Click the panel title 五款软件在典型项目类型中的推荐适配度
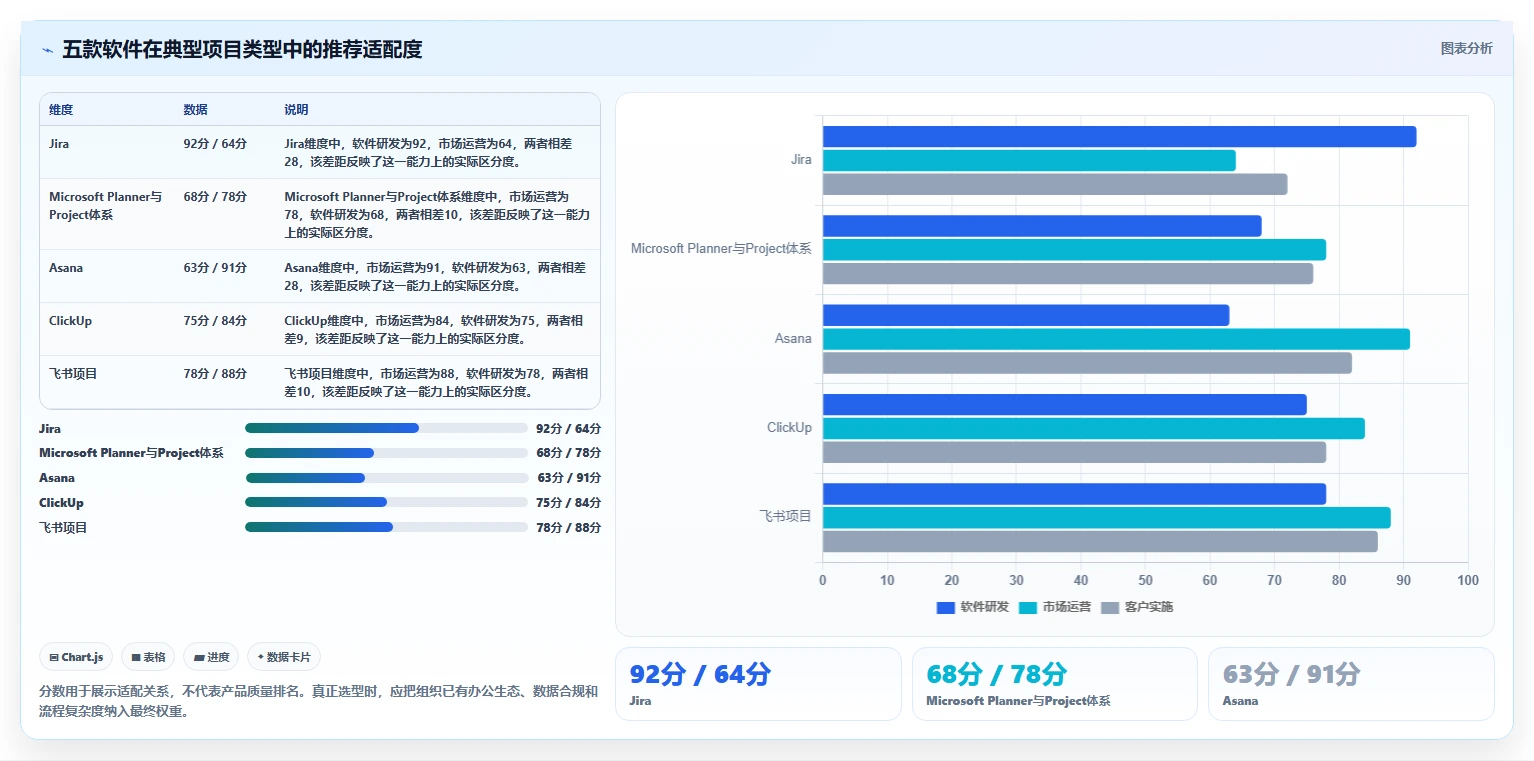1534x761 pixels. pyautogui.click(x=242, y=50)
